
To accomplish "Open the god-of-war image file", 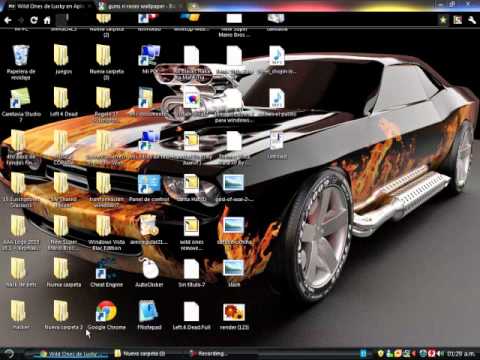I will [234, 188].
